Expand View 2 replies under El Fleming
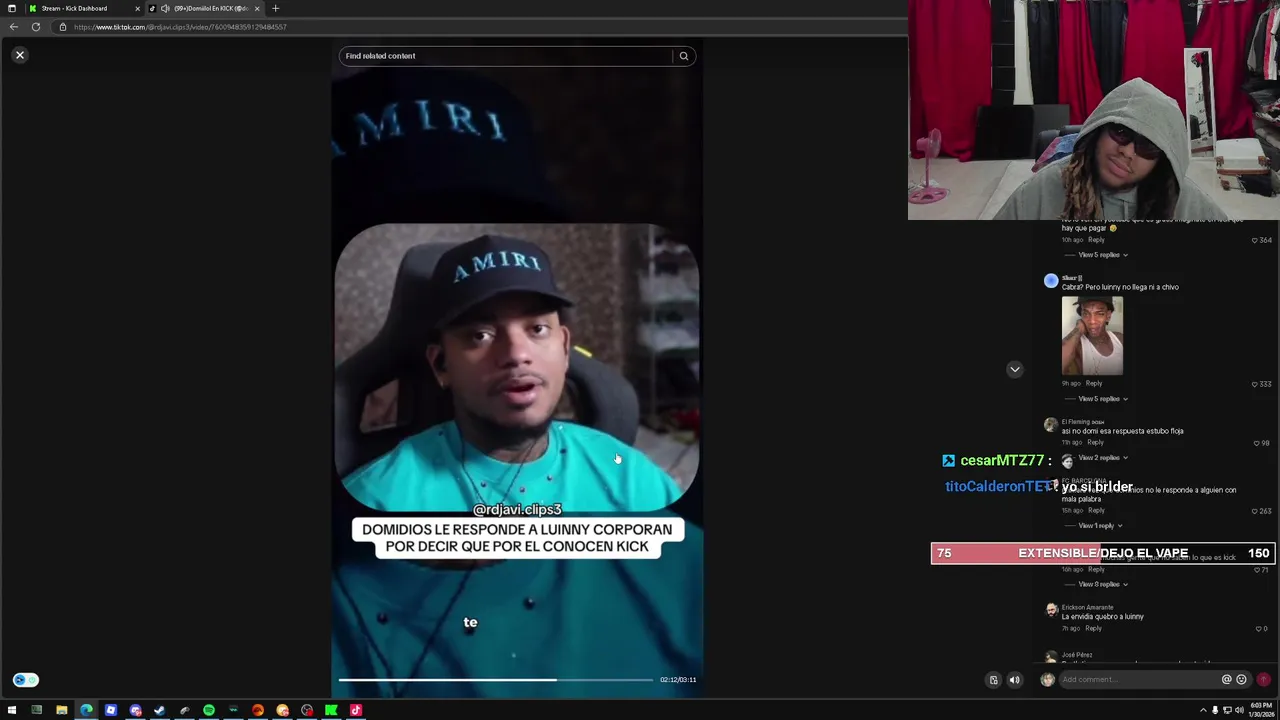1280x720 pixels. click(1103, 458)
